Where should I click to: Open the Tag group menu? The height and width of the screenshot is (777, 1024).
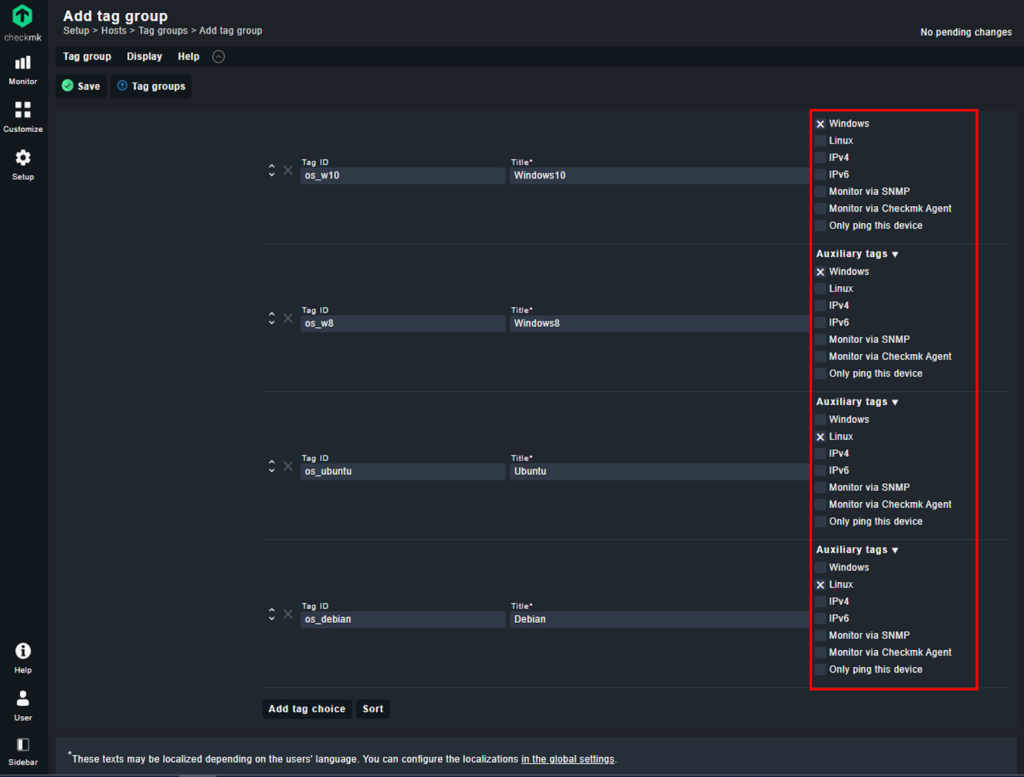(87, 57)
